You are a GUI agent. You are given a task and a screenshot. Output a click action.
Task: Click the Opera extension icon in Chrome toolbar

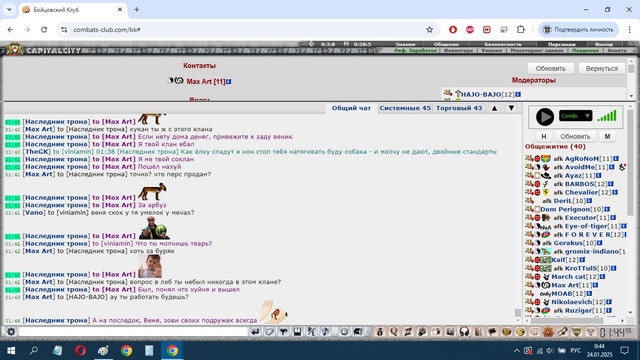453,30
